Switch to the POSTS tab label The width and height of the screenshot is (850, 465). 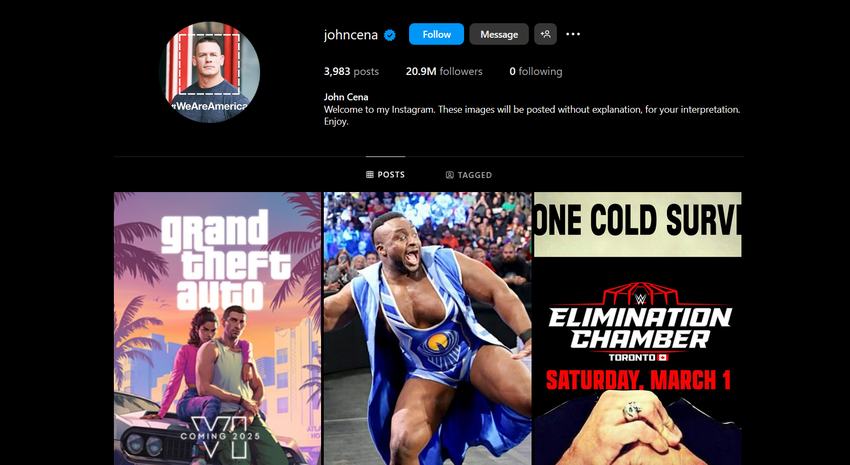pos(391,175)
